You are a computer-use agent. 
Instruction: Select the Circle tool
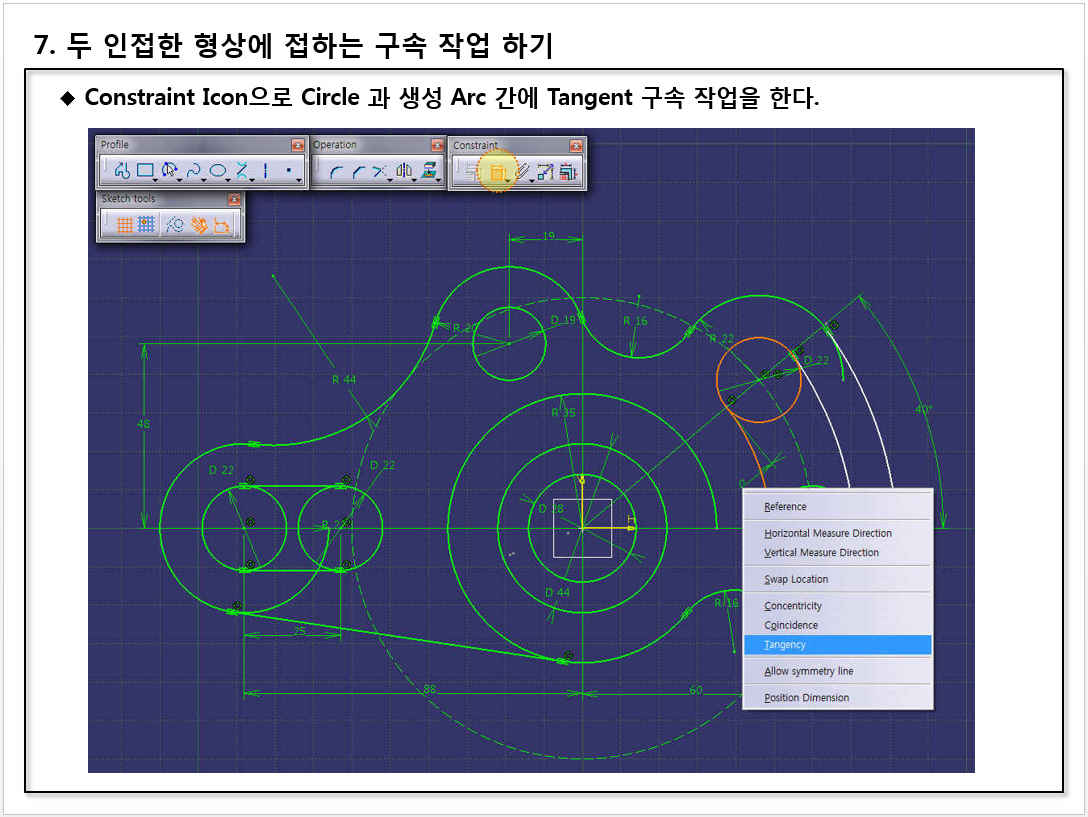pos(169,171)
